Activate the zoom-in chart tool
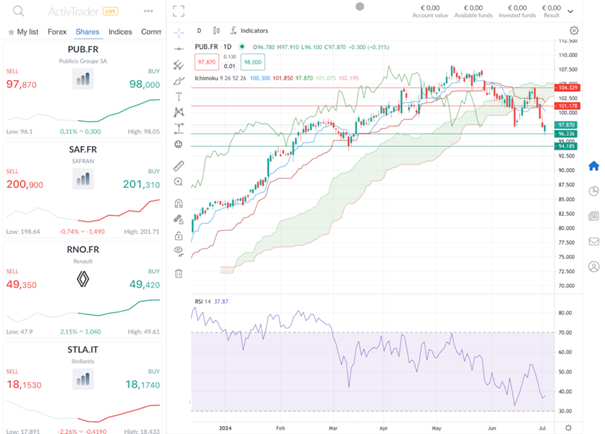This screenshot has width=605, height=434. pyautogui.click(x=178, y=182)
